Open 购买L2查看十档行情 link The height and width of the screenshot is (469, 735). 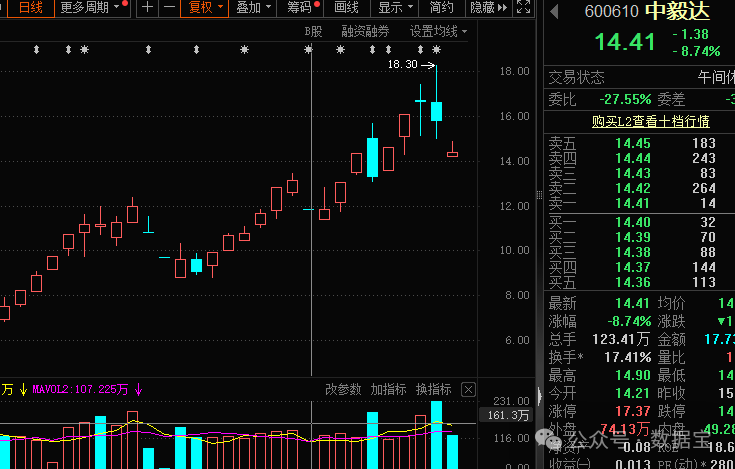(651, 121)
